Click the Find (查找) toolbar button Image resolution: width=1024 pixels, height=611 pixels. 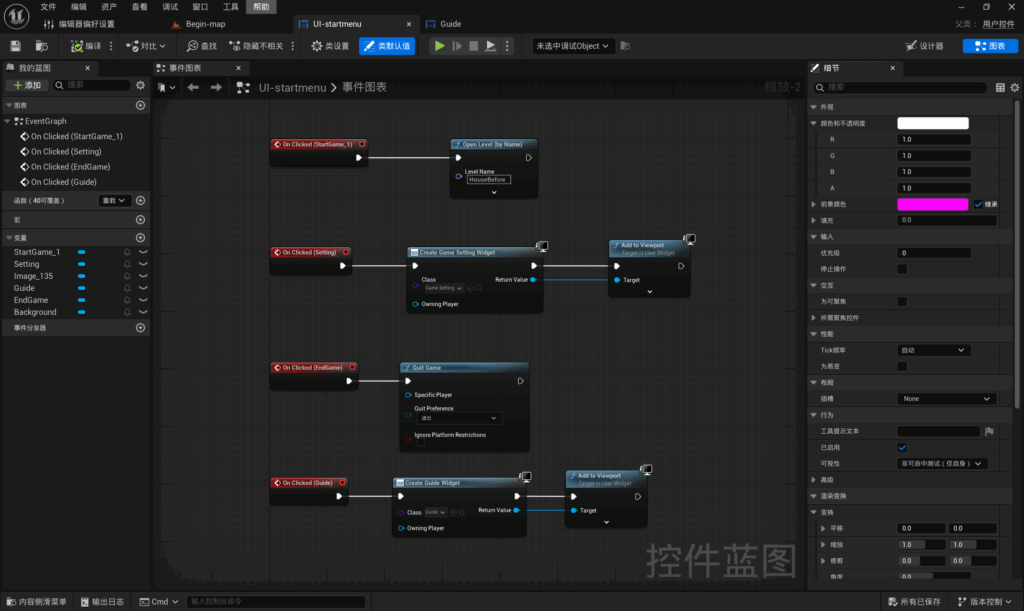pos(201,46)
